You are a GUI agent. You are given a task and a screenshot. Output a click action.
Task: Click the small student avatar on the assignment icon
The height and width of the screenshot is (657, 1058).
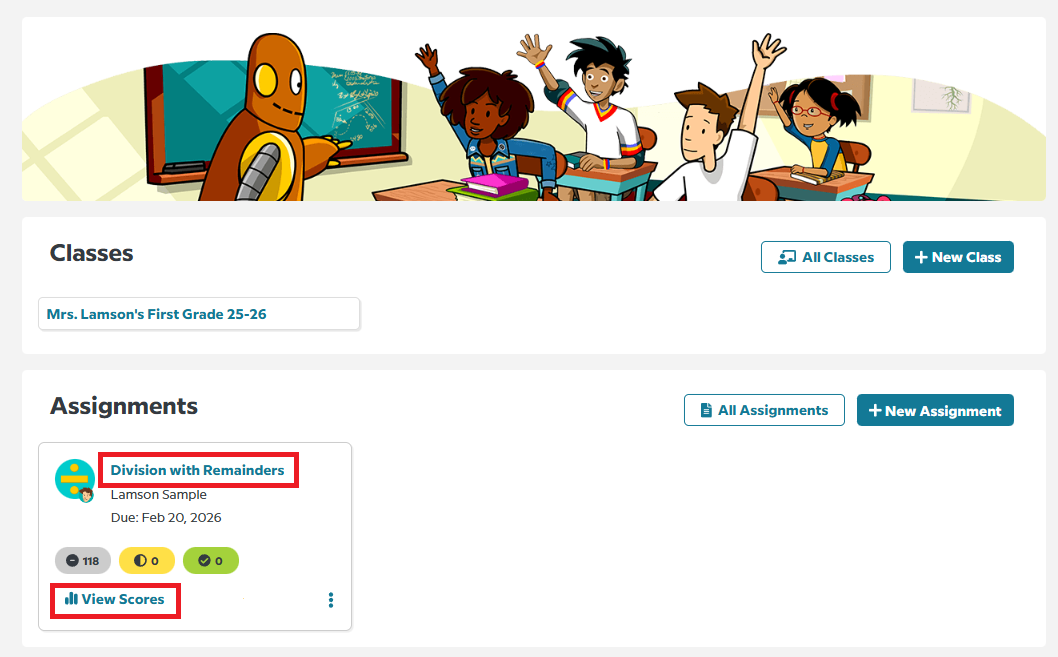pyautogui.click(x=86, y=495)
